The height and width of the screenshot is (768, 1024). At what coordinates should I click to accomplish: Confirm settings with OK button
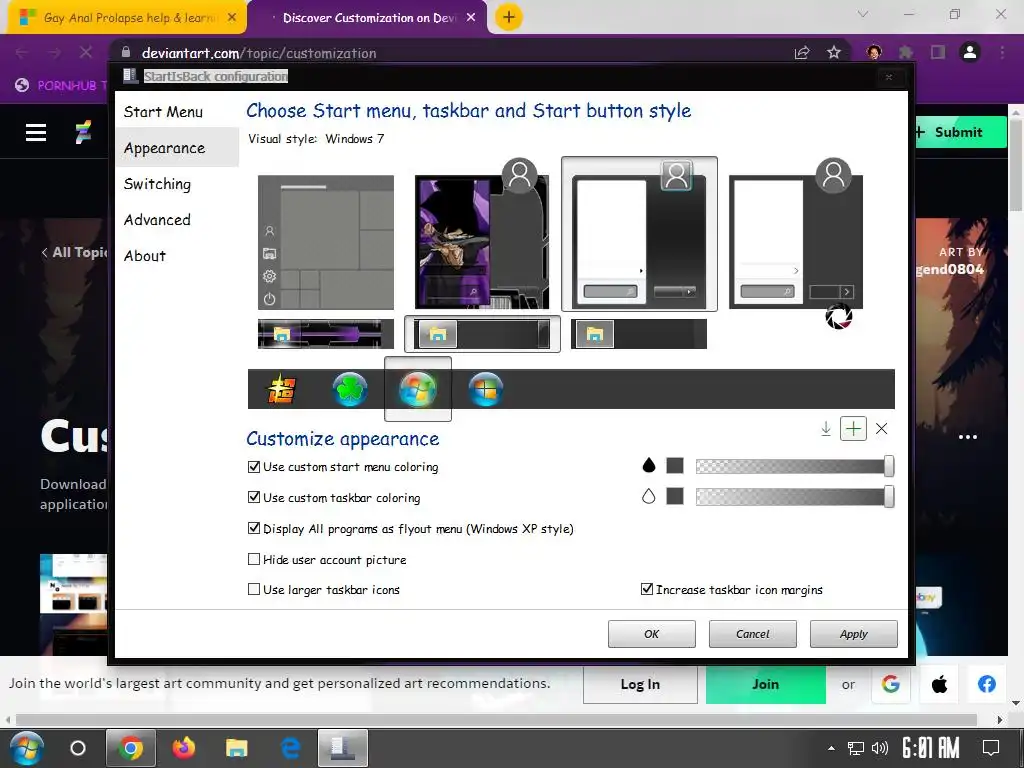pos(652,633)
